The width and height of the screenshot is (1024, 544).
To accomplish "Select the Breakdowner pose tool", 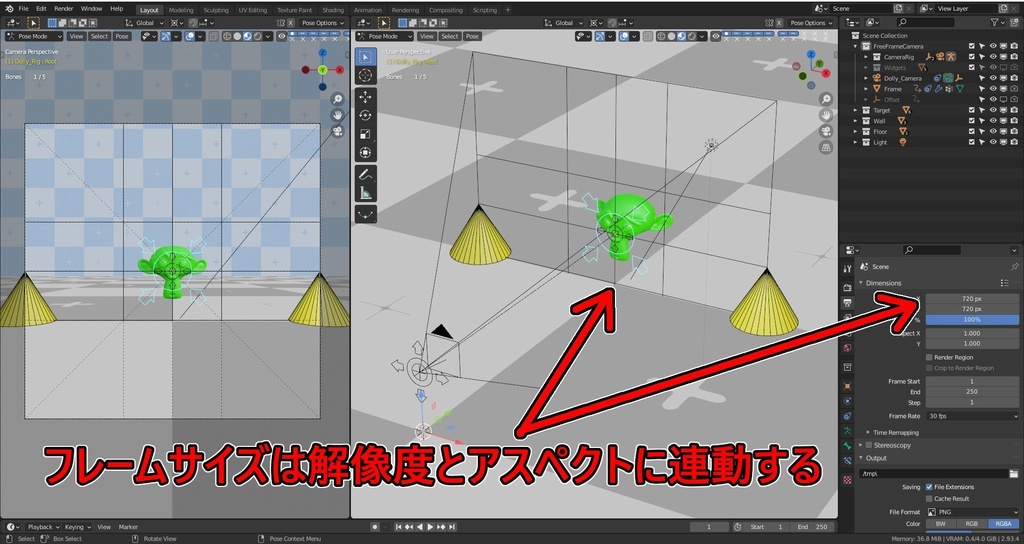I will coord(365,214).
